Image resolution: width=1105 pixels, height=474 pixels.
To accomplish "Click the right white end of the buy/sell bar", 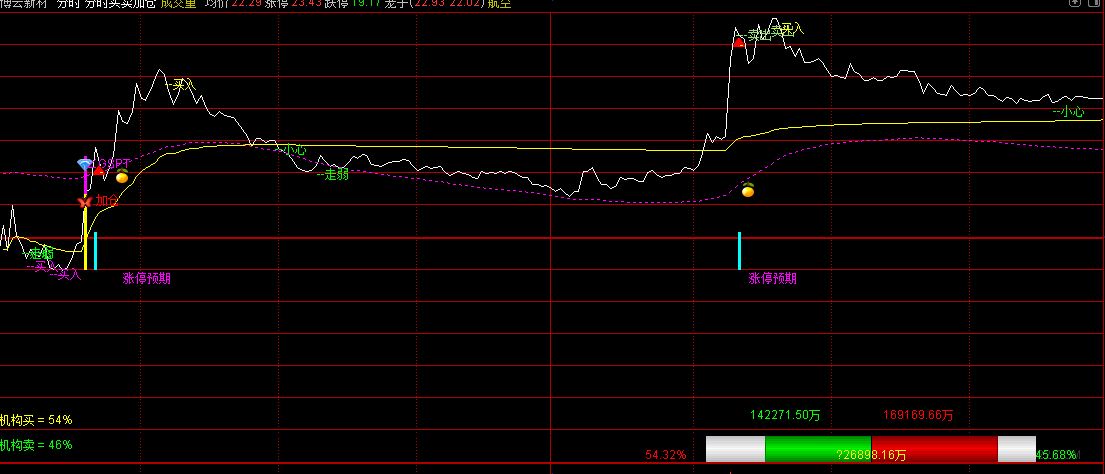I will coord(1017,449).
